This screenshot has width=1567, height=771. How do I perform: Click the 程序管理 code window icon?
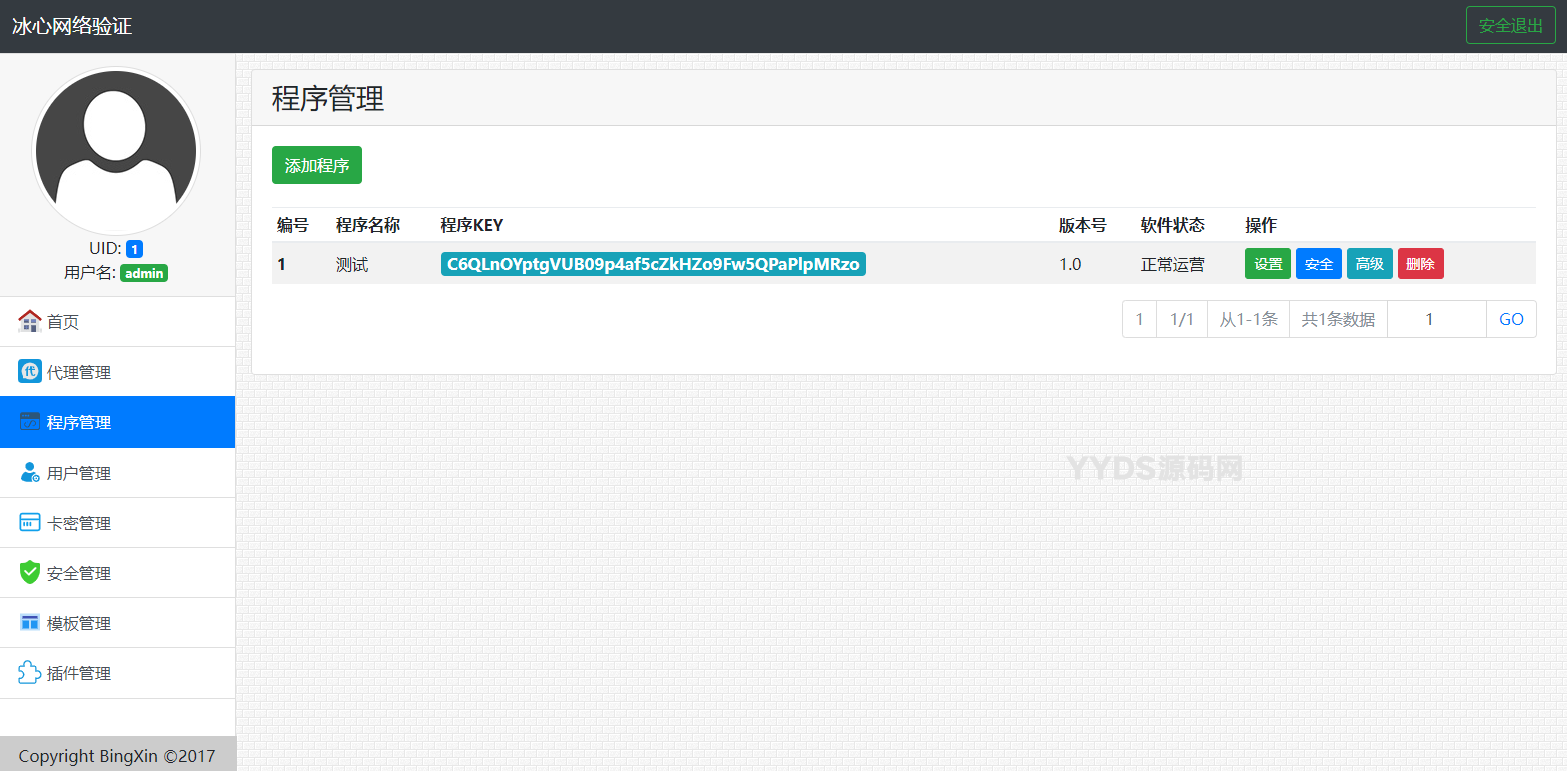pos(30,422)
